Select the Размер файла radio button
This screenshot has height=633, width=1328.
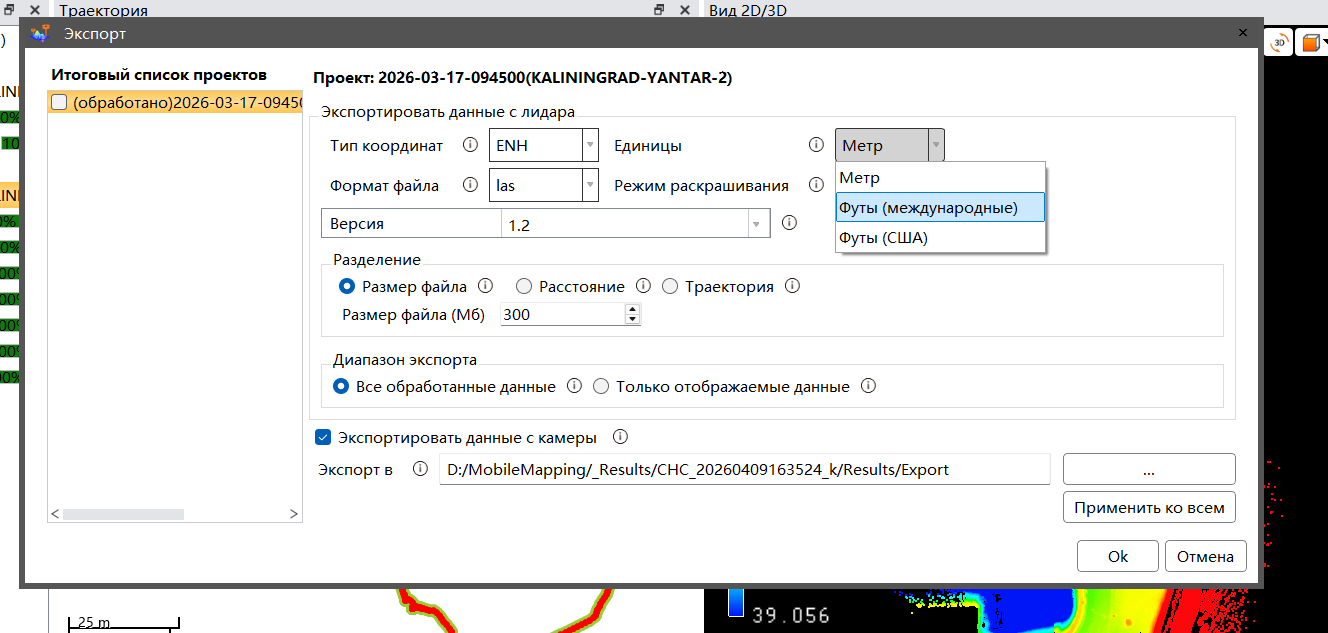pyautogui.click(x=347, y=286)
